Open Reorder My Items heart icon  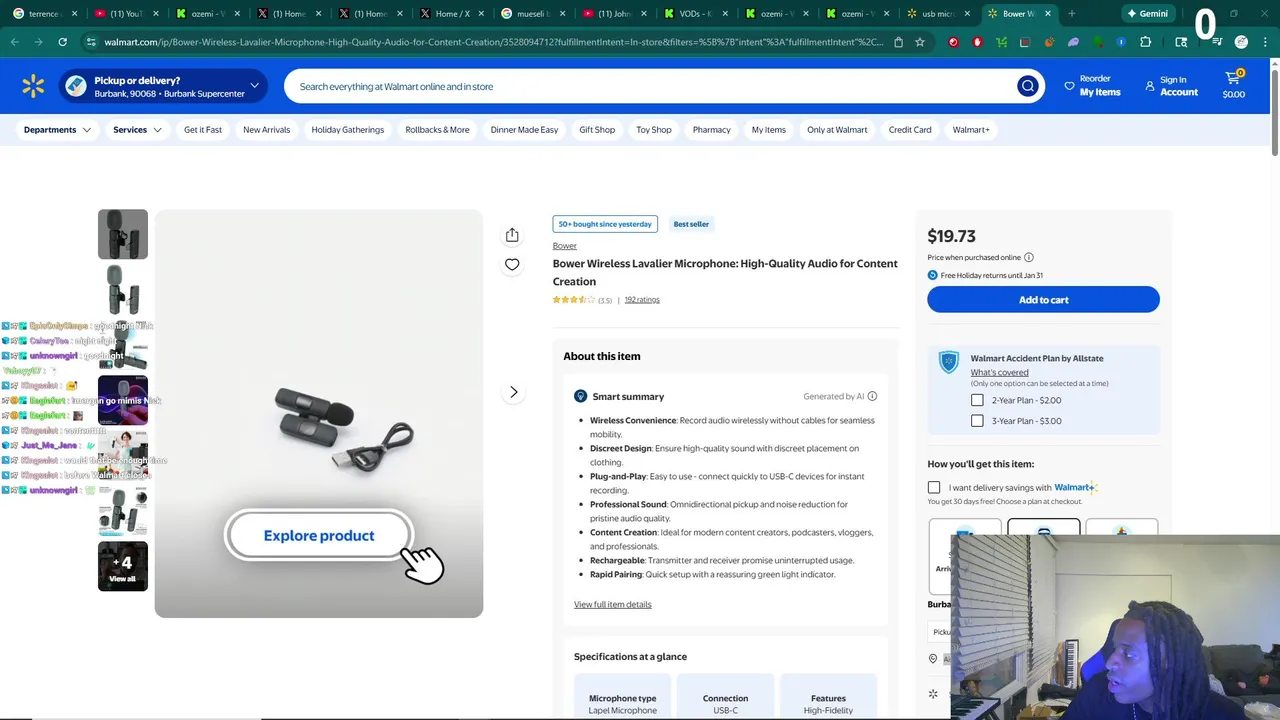[x=1070, y=86]
